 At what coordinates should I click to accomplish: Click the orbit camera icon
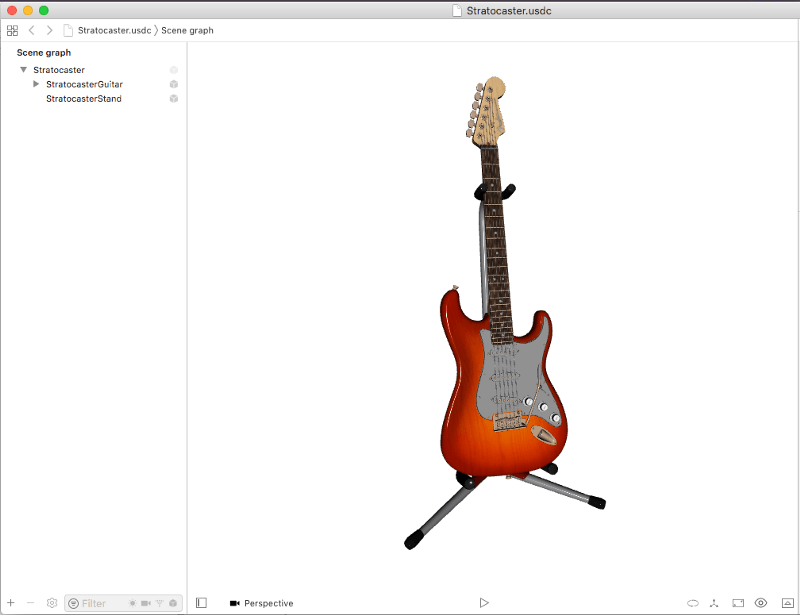pos(692,603)
